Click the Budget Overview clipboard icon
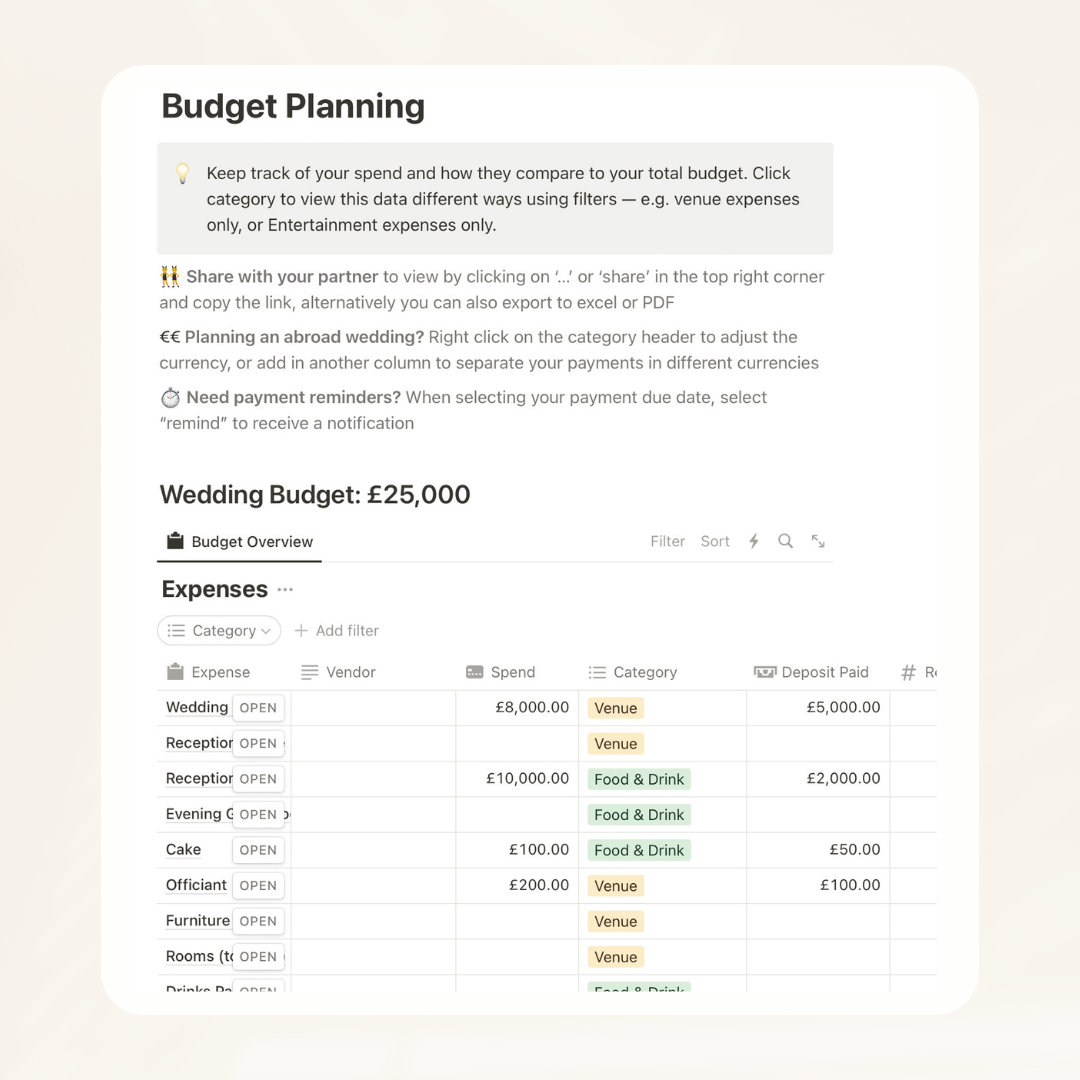This screenshot has height=1080, width=1080. tap(175, 541)
